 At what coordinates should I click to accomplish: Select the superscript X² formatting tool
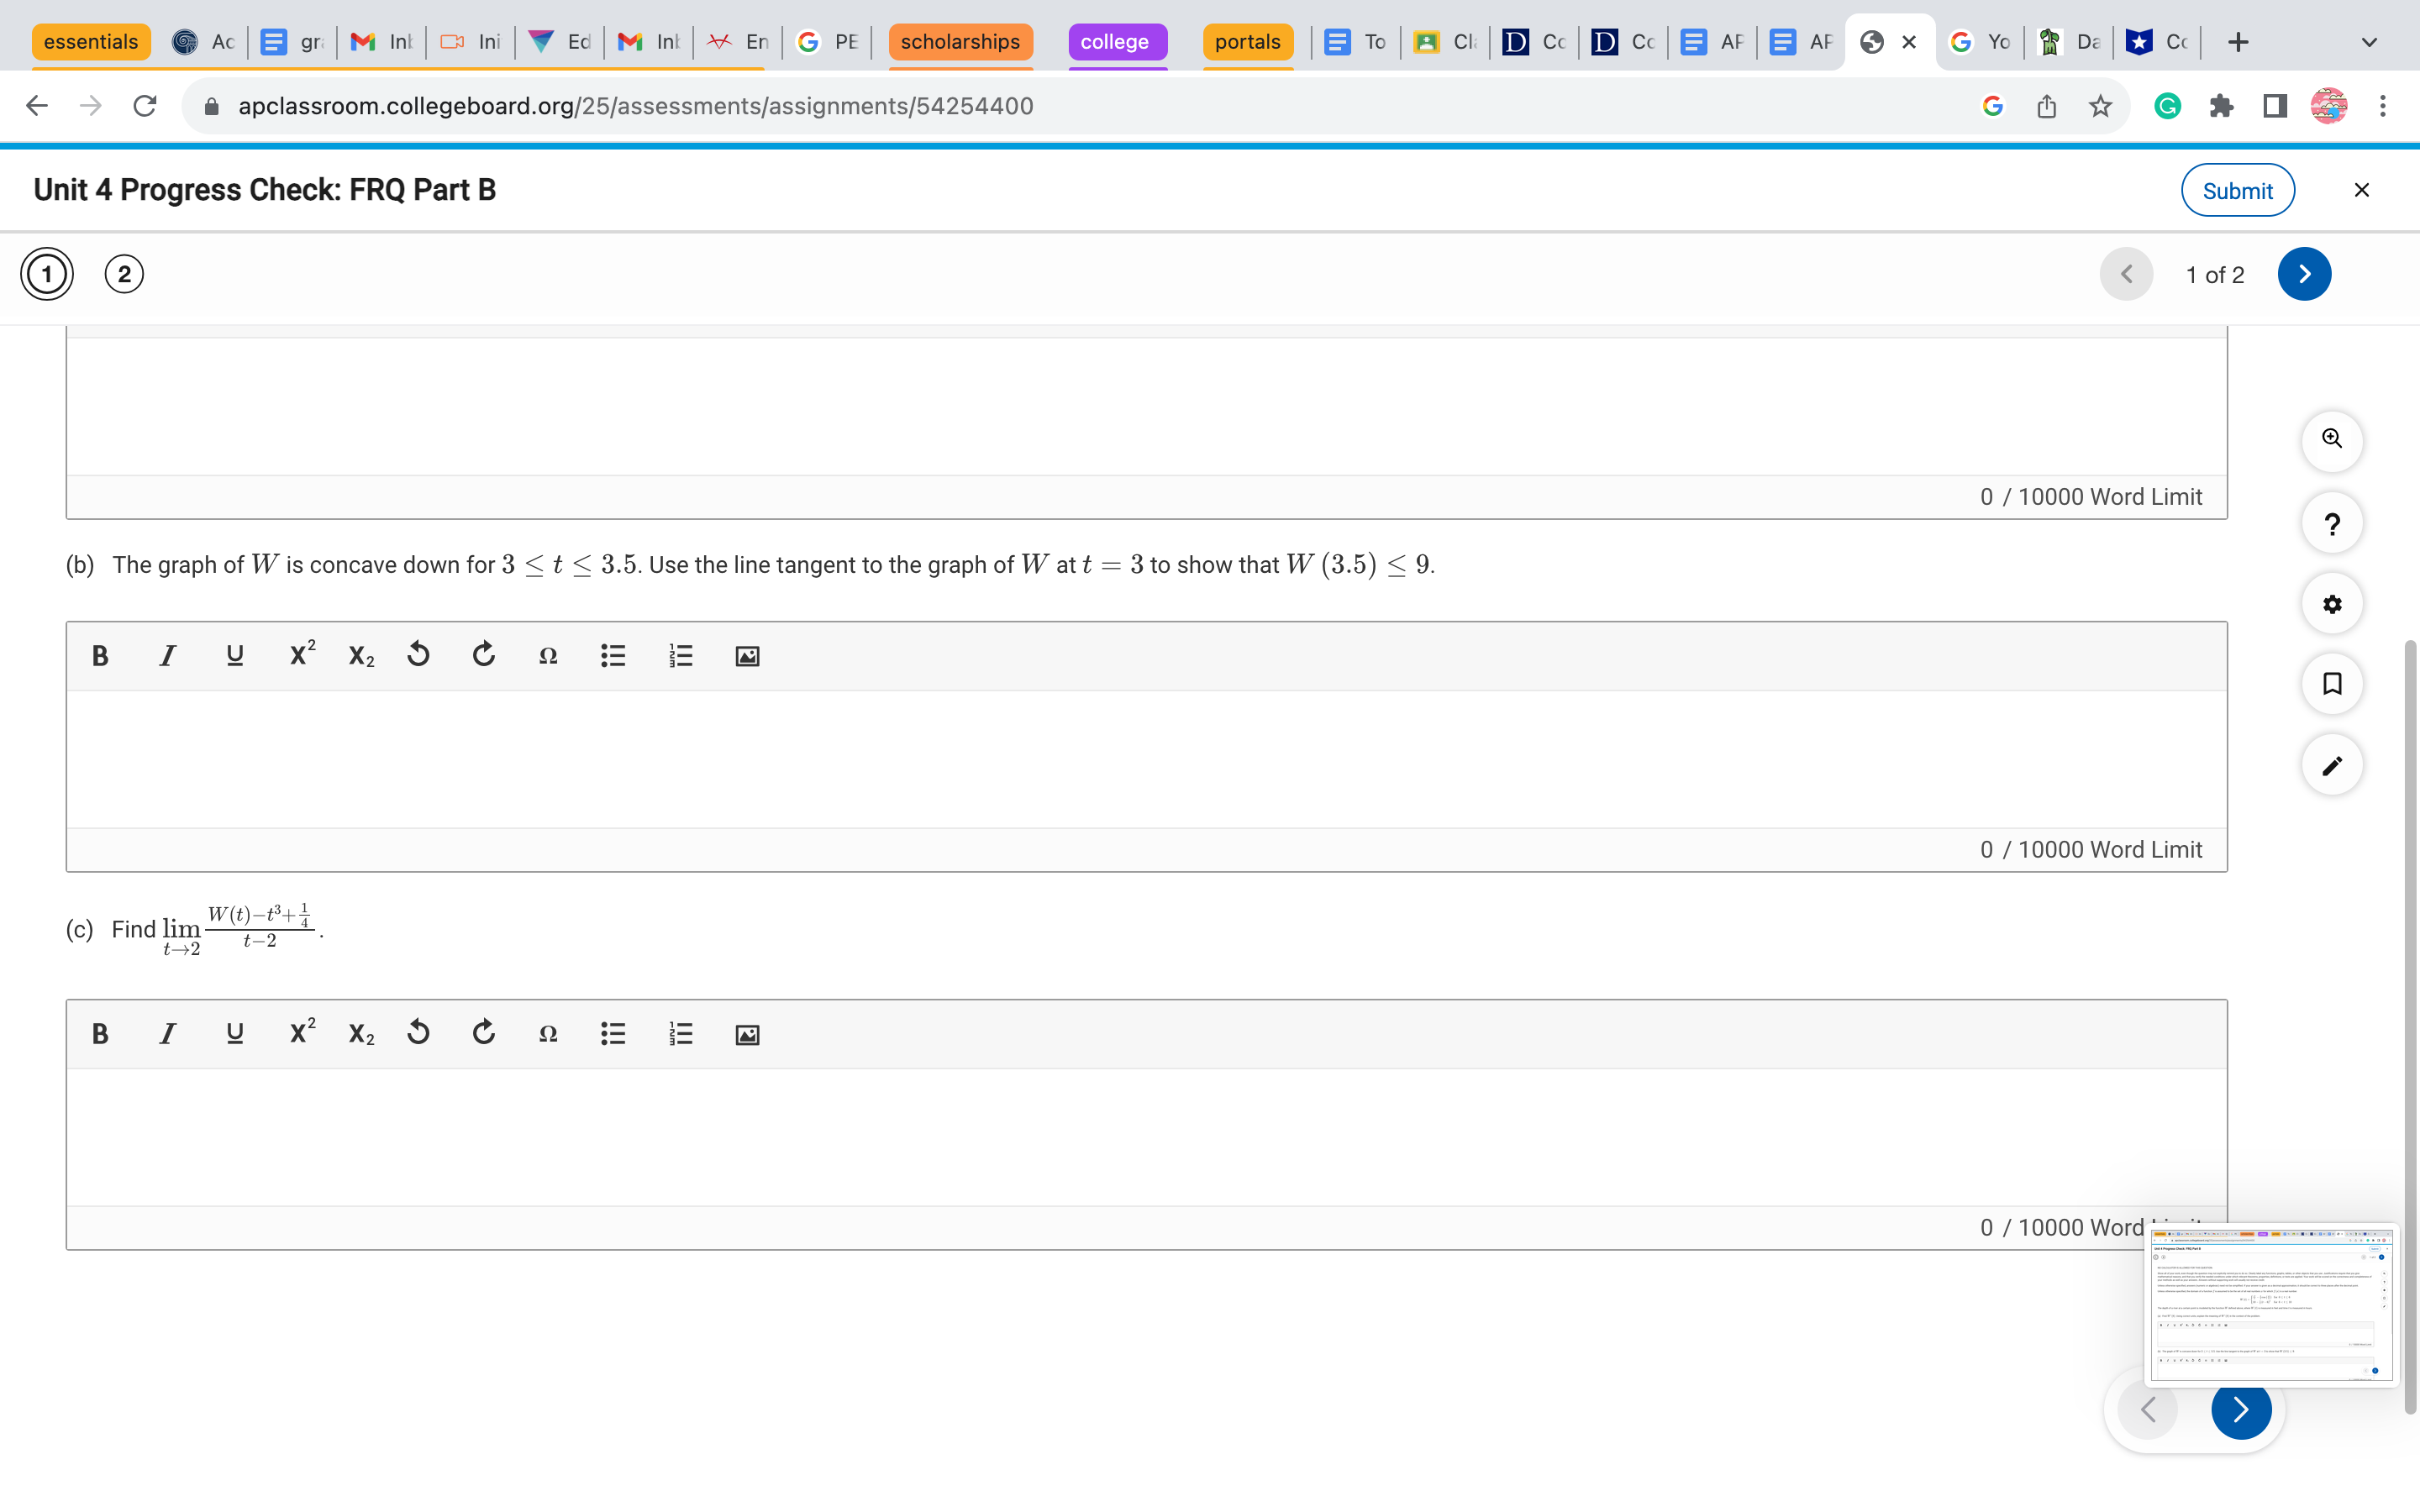[x=300, y=654]
